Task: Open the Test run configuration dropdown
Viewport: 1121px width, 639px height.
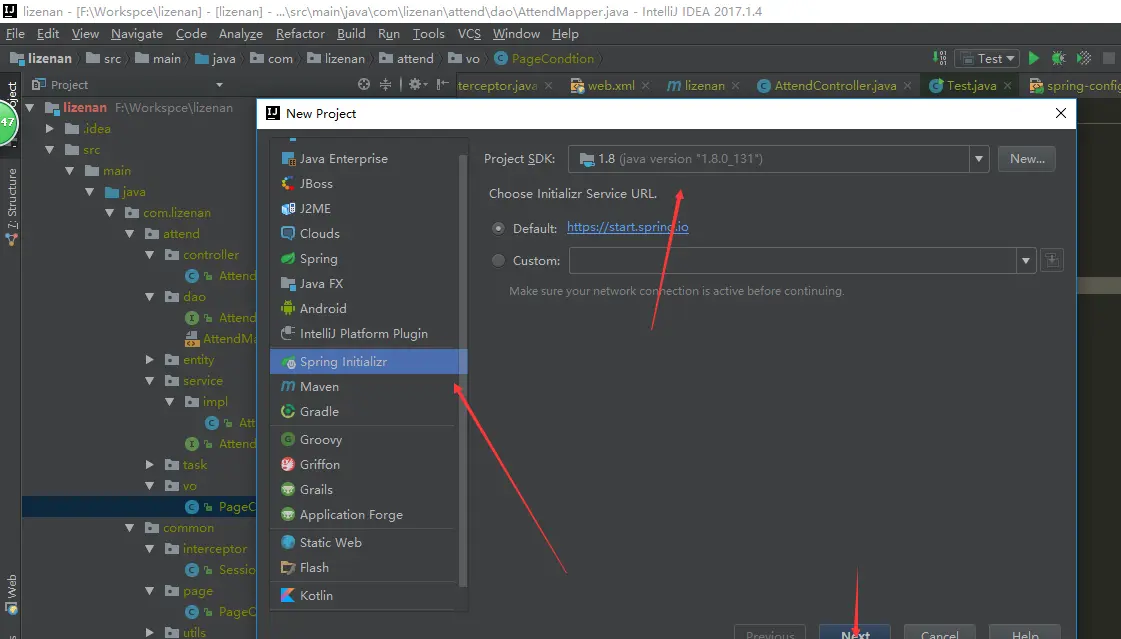Action: pyautogui.click(x=987, y=59)
